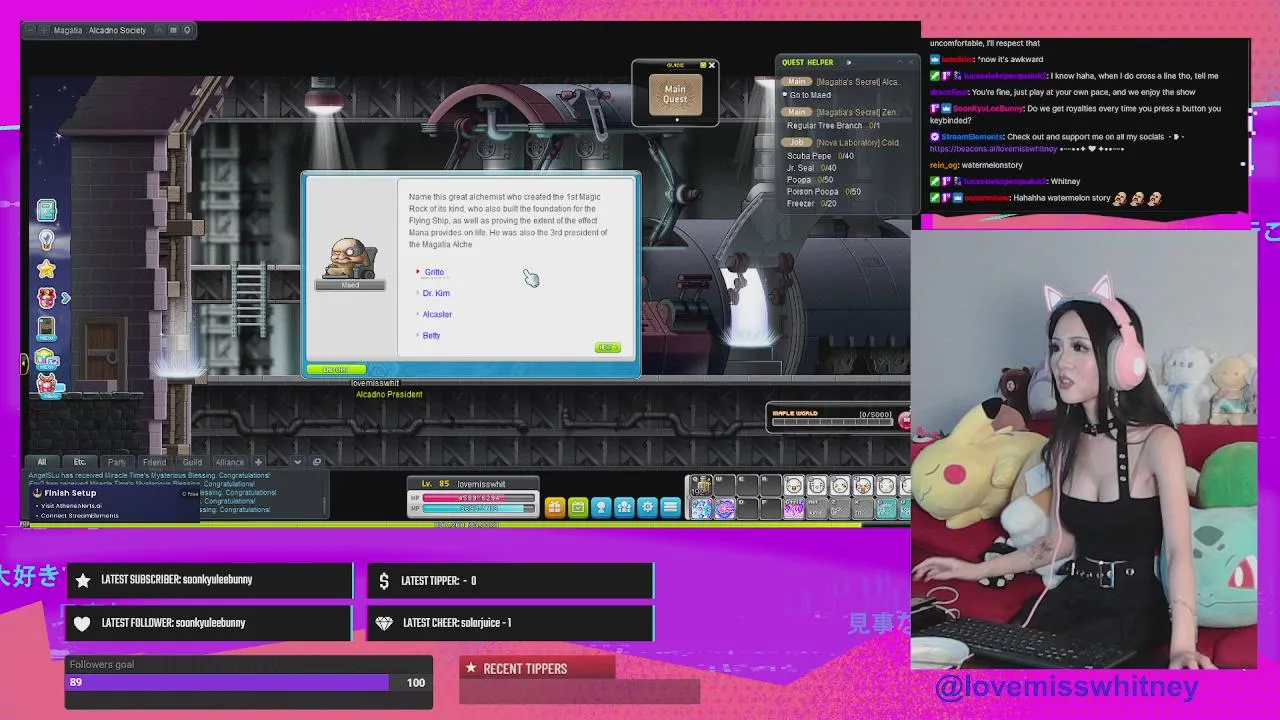Viewport: 1280px width, 720px height.
Task: Open the arcade machine icon in left sidebar
Action: pos(46,327)
